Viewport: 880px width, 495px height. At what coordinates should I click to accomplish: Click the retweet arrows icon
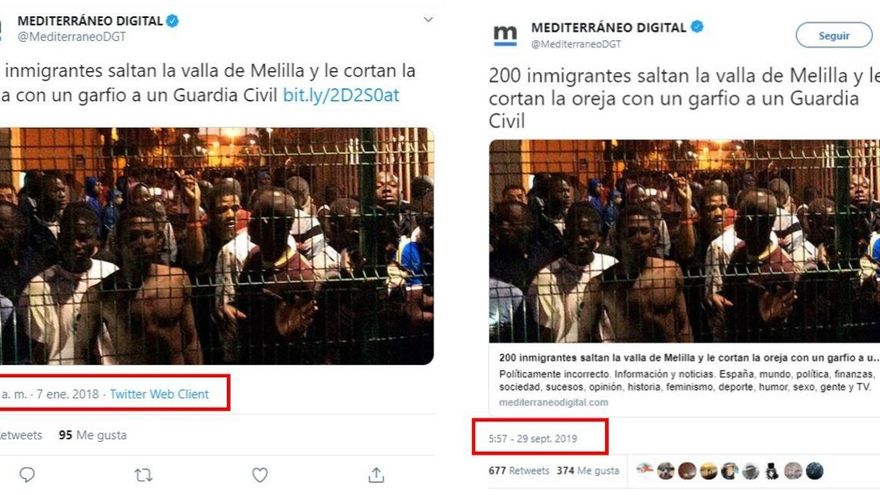[x=143, y=475]
